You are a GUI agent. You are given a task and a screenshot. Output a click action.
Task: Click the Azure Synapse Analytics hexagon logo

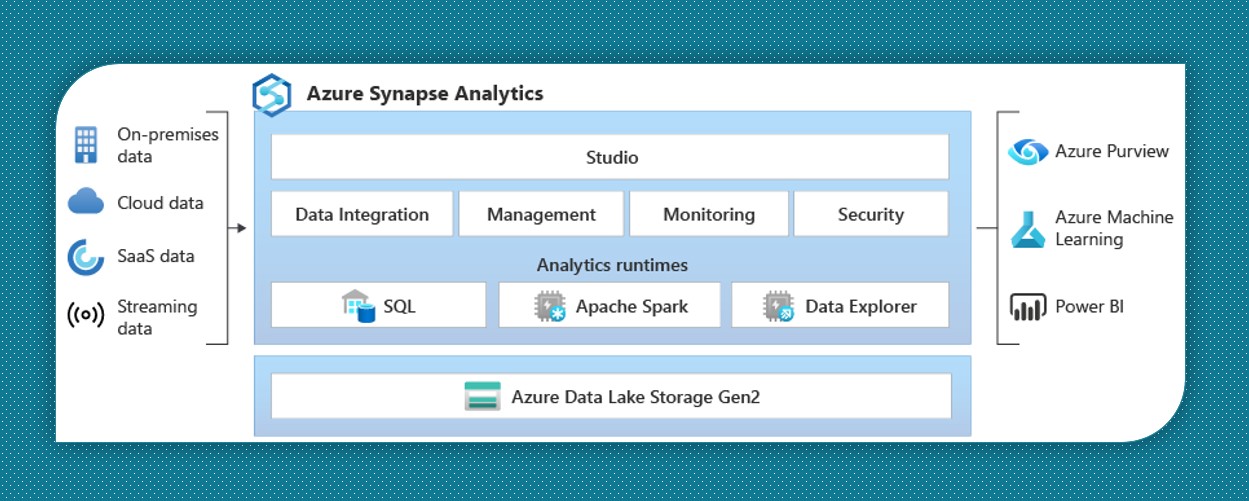[x=271, y=95]
